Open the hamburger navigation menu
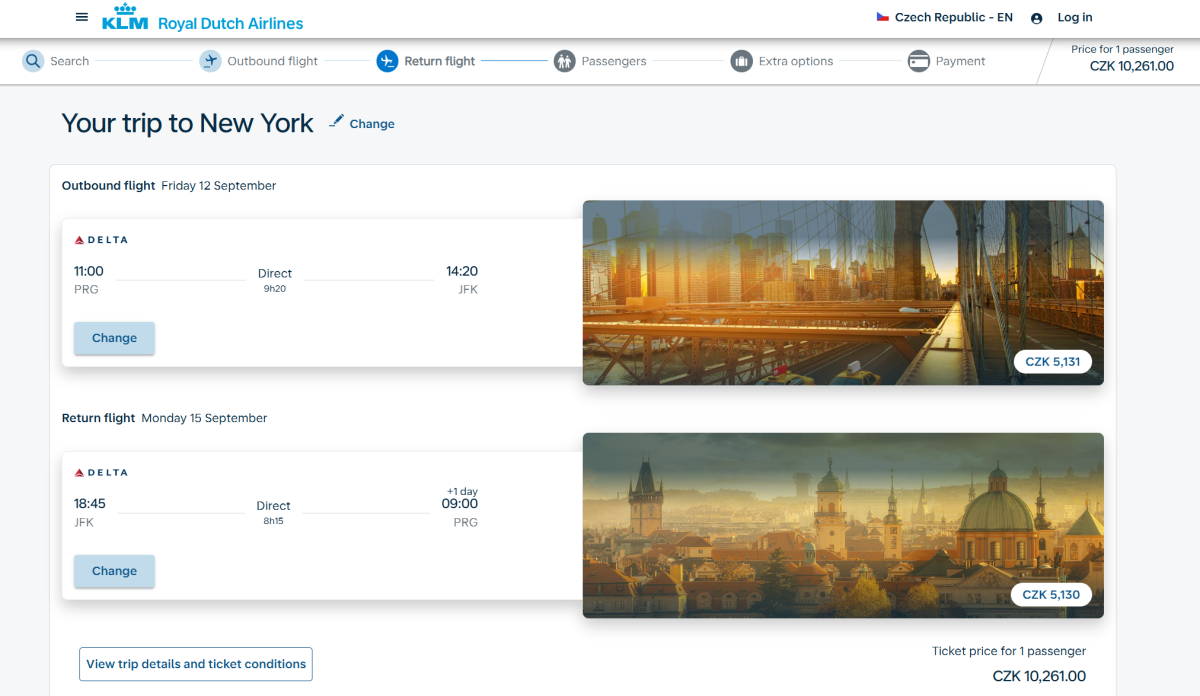1200x696 pixels. [82, 17]
